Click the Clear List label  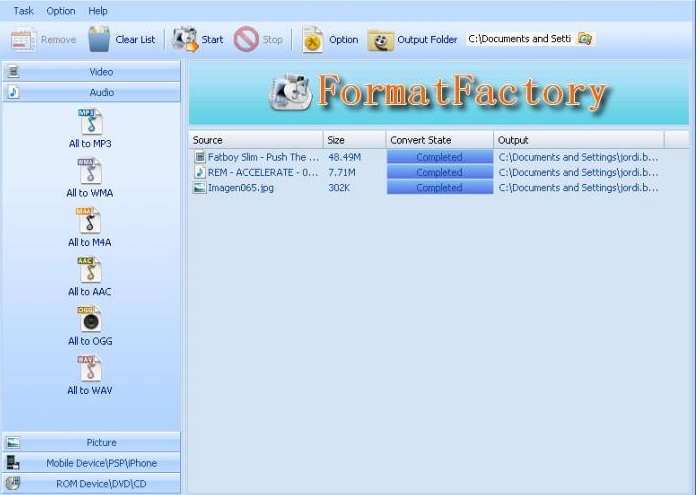135,40
